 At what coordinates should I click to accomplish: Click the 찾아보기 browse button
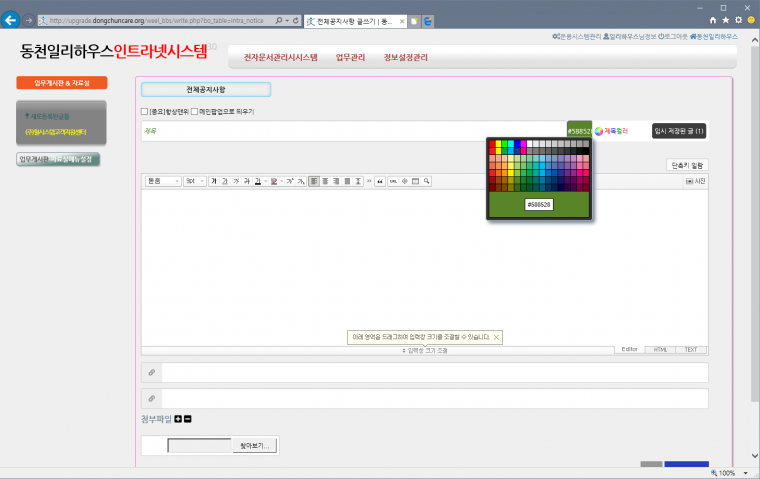pyautogui.click(x=254, y=445)
